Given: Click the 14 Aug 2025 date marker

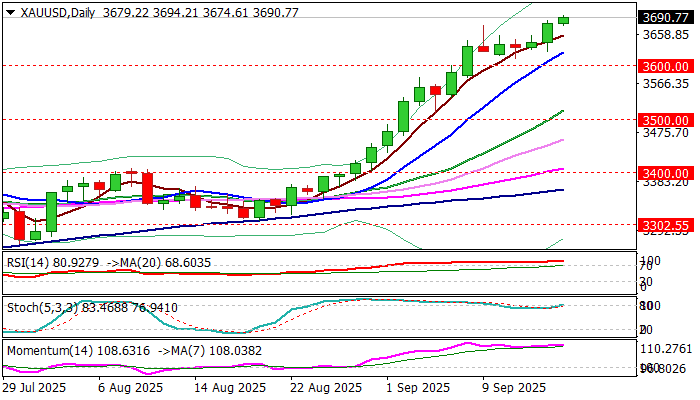Looking at the screenshot, I should (x=229, y=388).
